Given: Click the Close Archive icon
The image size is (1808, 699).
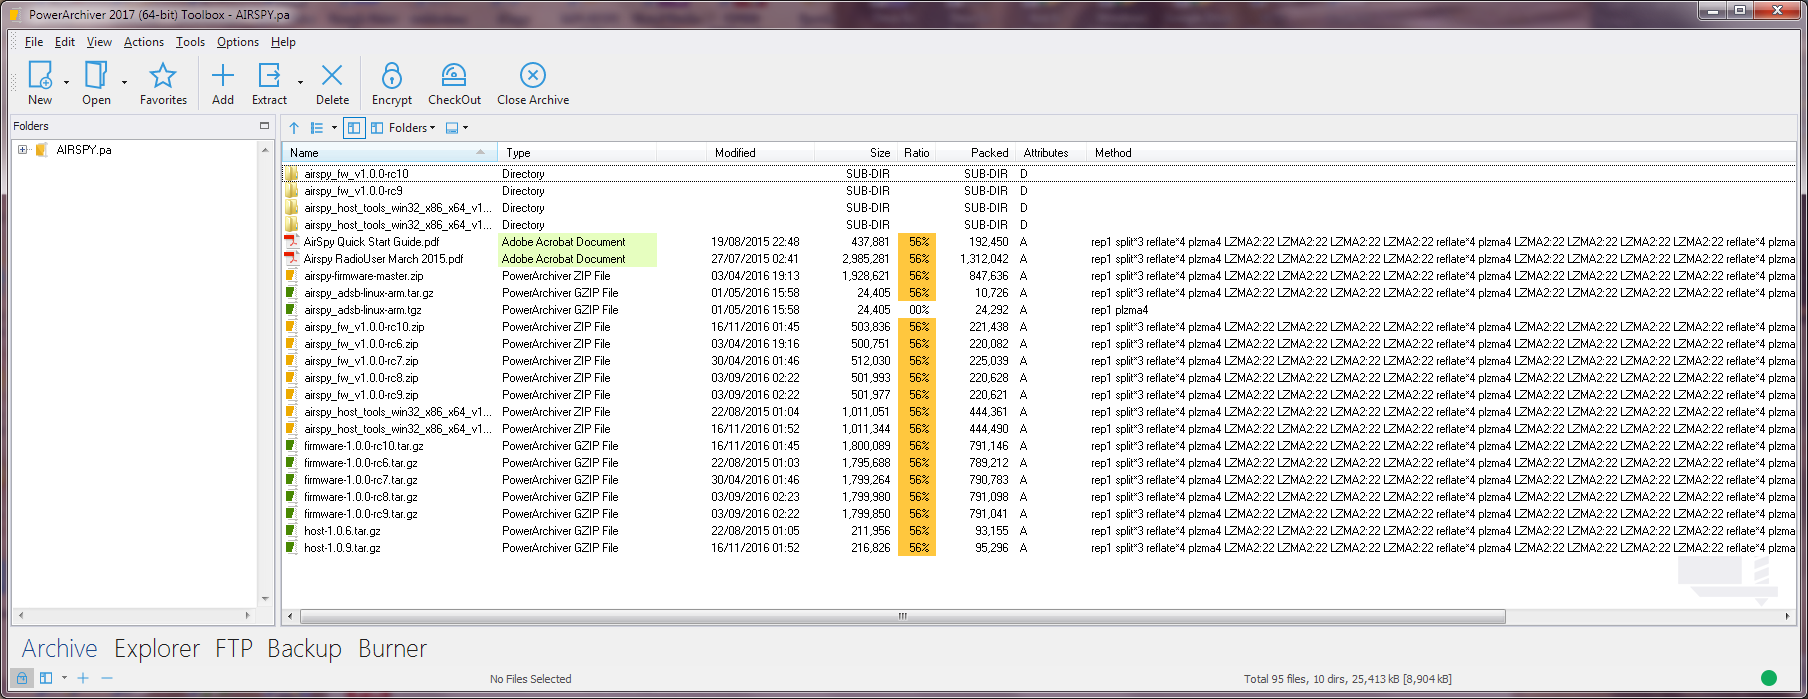Looking at the screenshot, I should click(533, 75).
